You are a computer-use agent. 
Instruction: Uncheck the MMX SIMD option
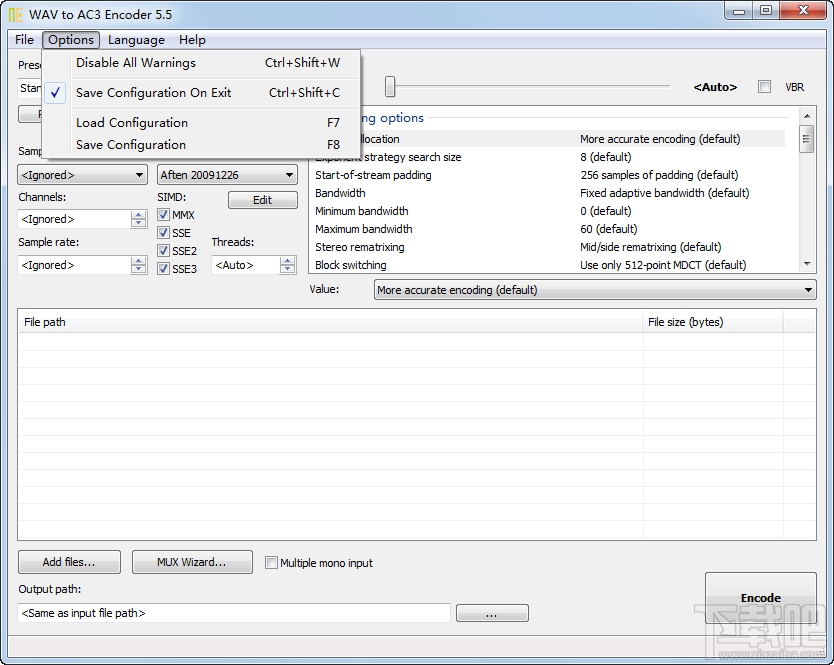[x=162, y=214]
